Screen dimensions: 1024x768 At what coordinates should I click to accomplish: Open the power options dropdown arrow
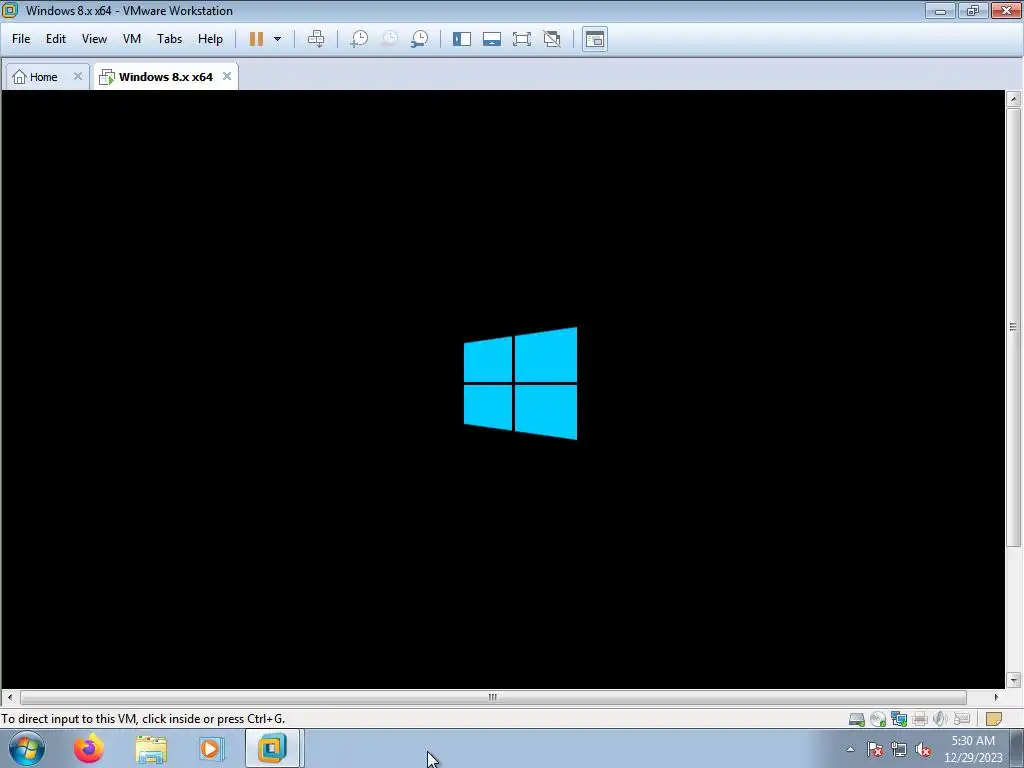(278, 39)
